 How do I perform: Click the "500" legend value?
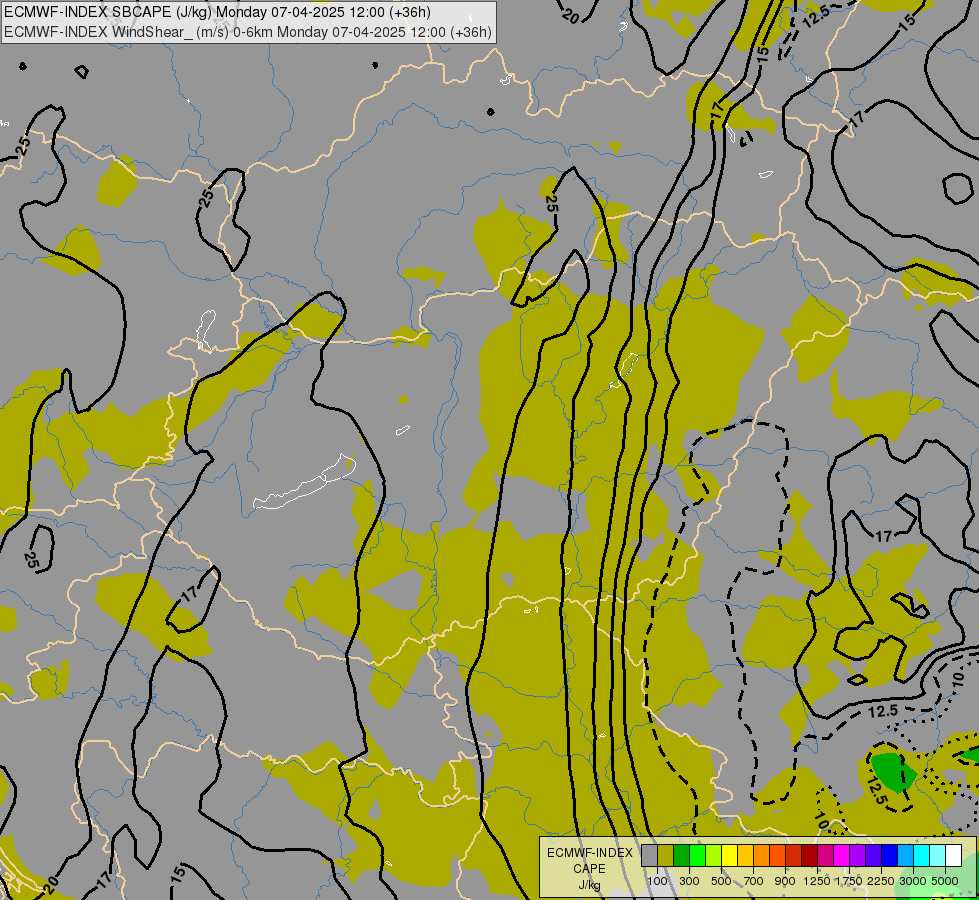[x=721, y=881]
